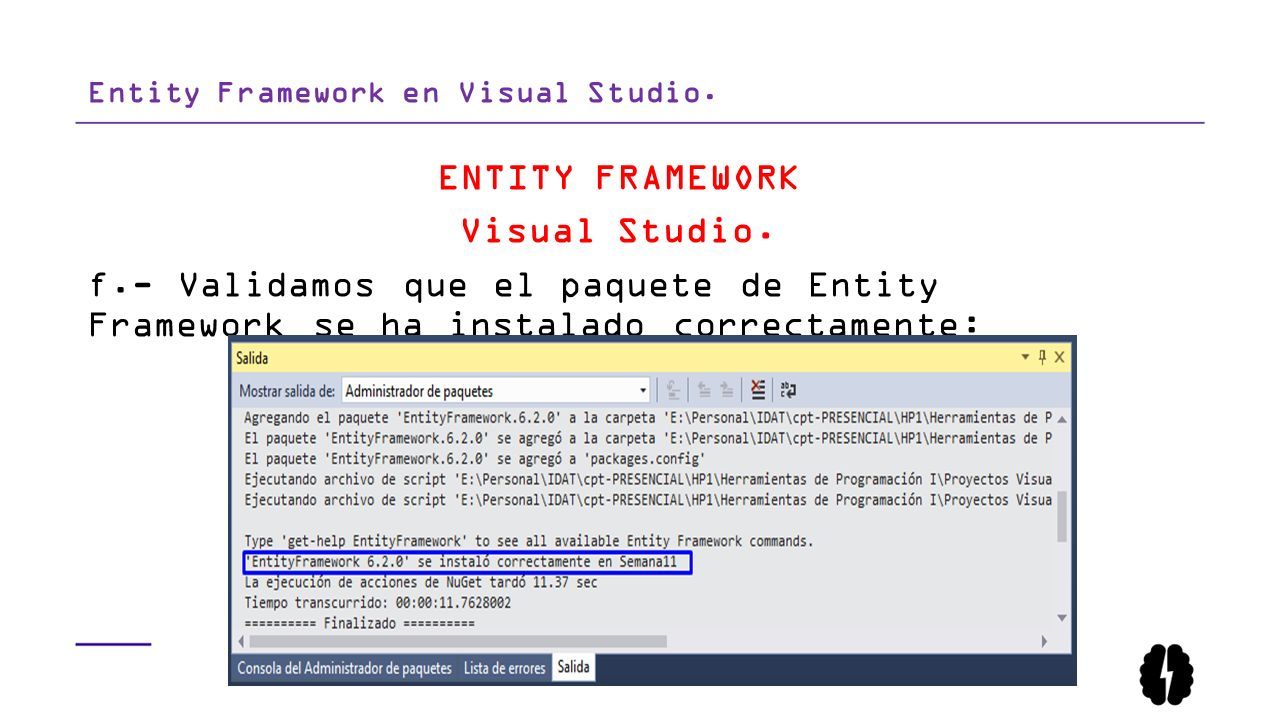Click the 'Agregando el paquete' output line
The image size is (1280, 720).
pos(648,418)
